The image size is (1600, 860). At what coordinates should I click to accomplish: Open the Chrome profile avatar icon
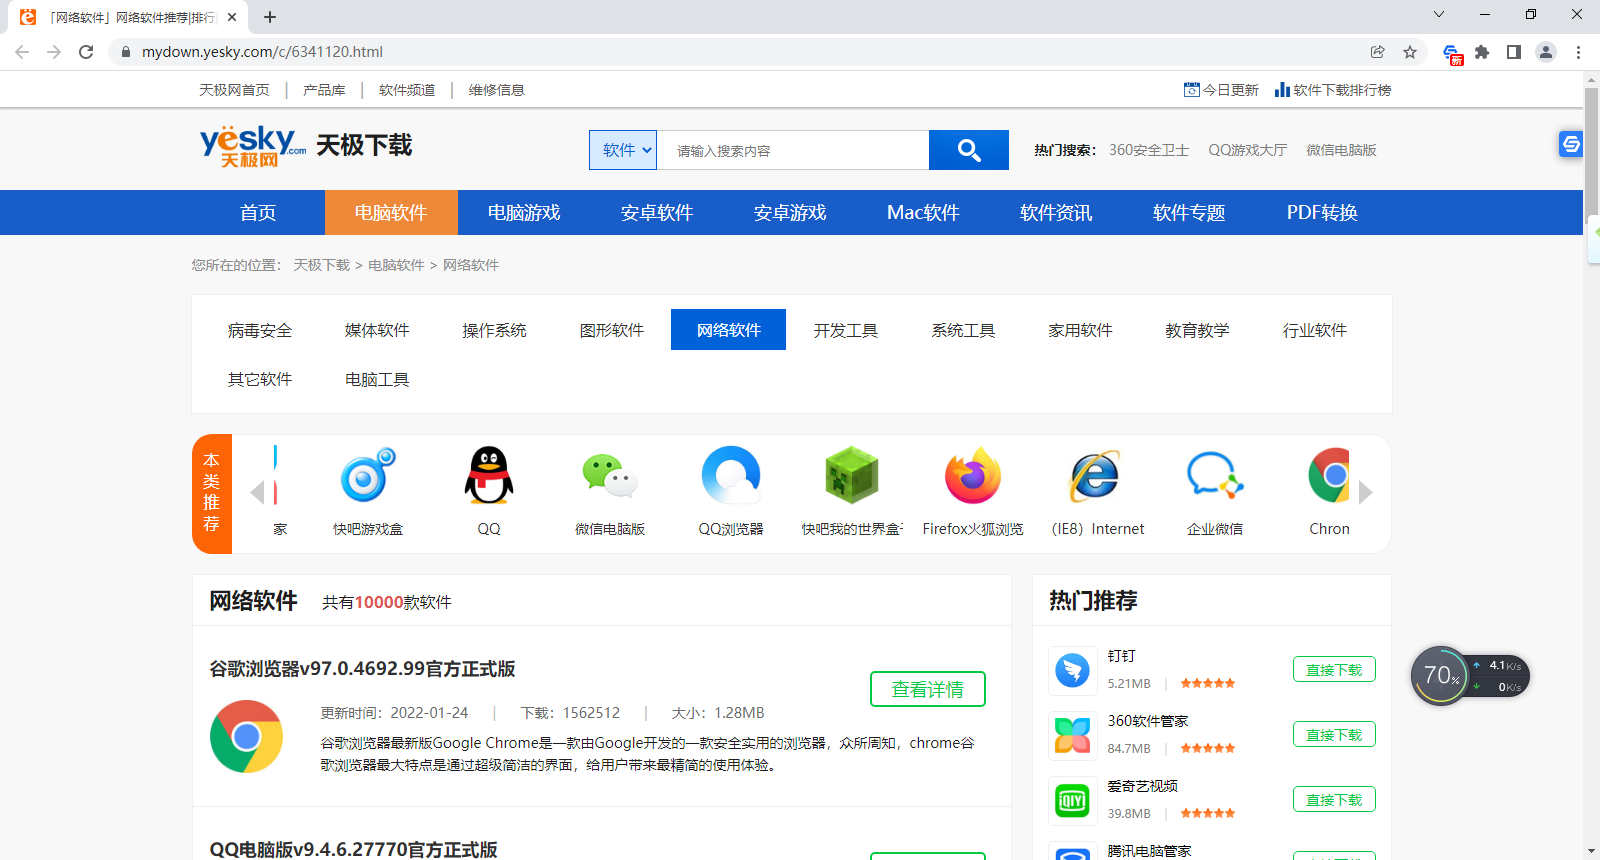1546,52
